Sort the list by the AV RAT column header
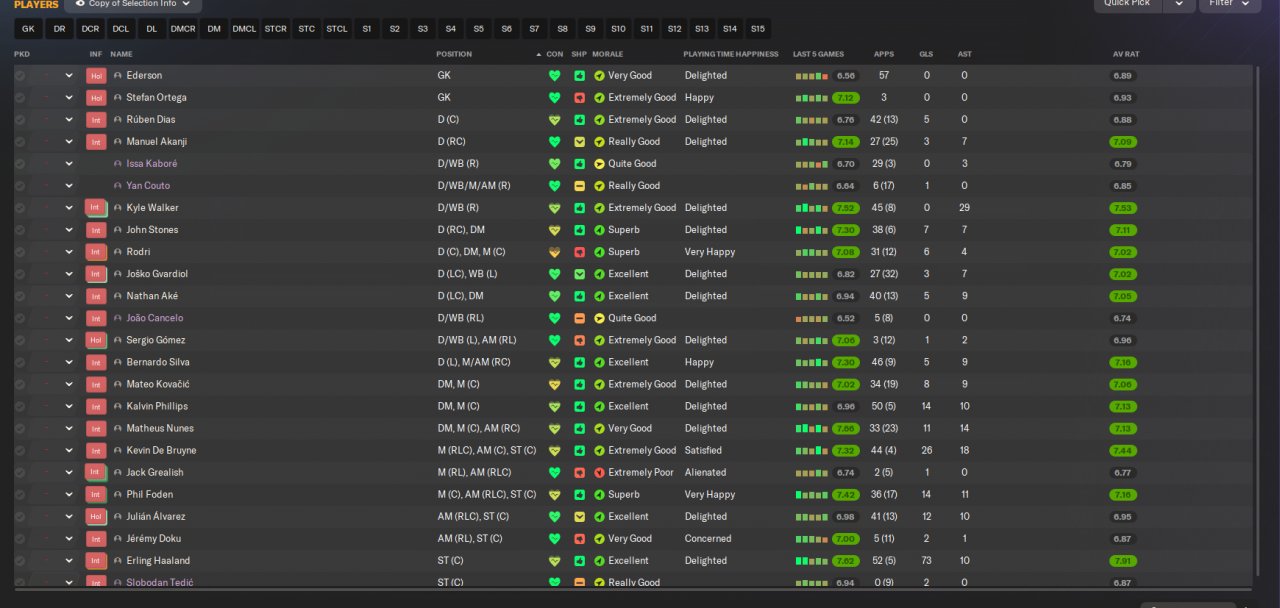1280x608 pixels. (x=1126, y=53)
